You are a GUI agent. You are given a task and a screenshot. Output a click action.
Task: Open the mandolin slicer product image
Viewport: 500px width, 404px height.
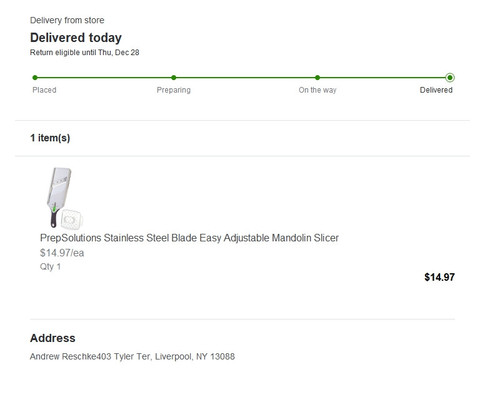tap(65, 198)
